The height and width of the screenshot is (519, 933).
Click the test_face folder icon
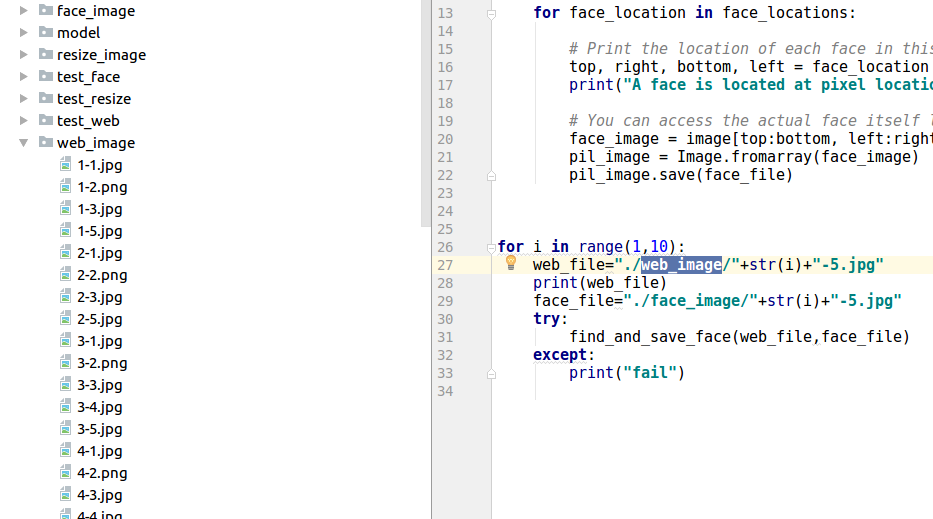point(46,76)
